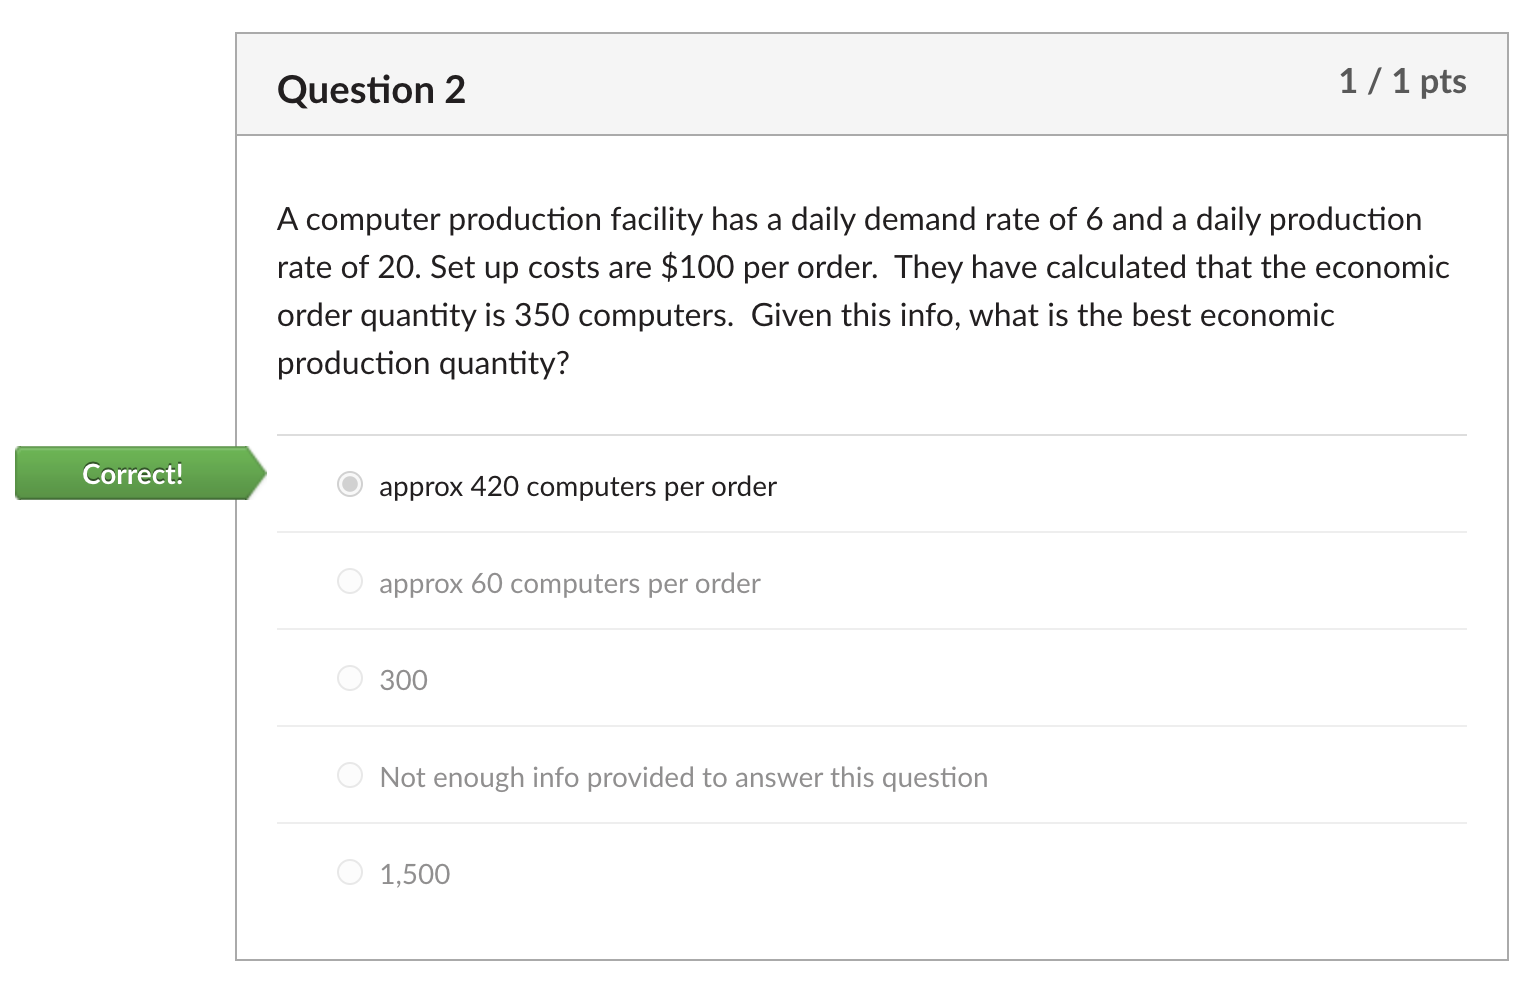Click the answer text approx 420 computers per order
This screenshot has height=996, width=1538.
click(x=577, y=487)
